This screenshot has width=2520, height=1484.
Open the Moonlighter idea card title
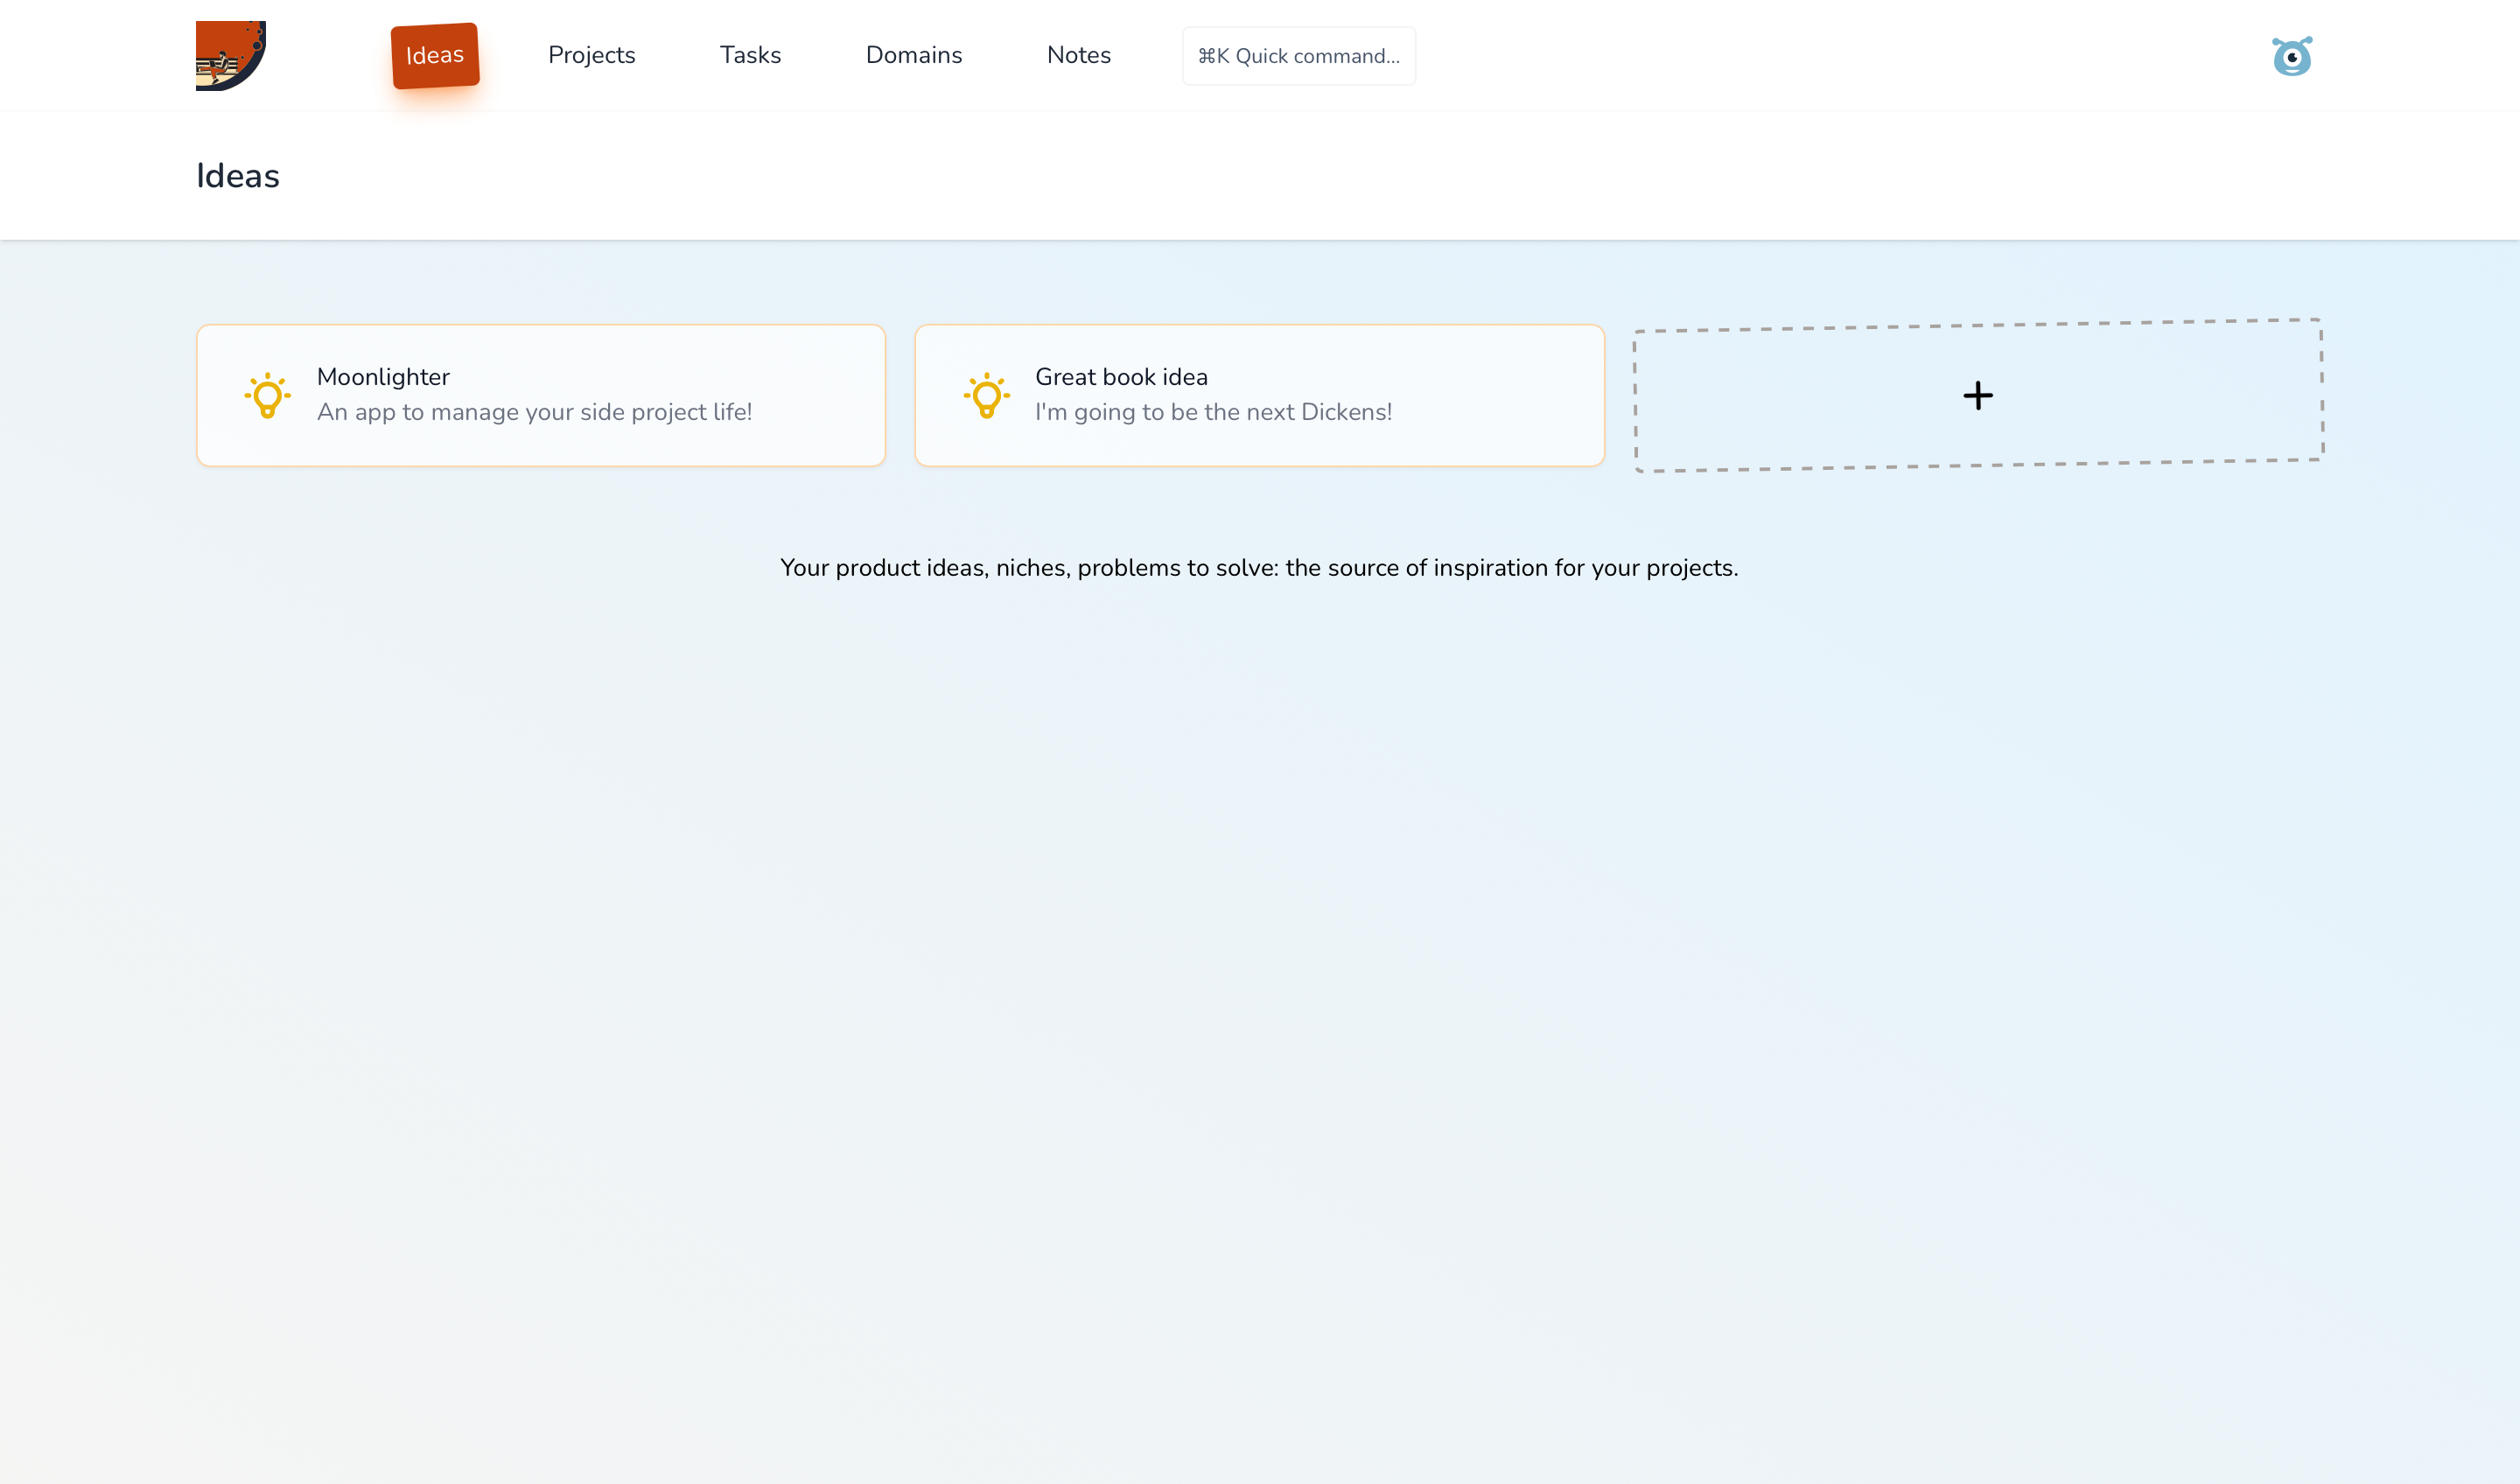click(383, 377)
